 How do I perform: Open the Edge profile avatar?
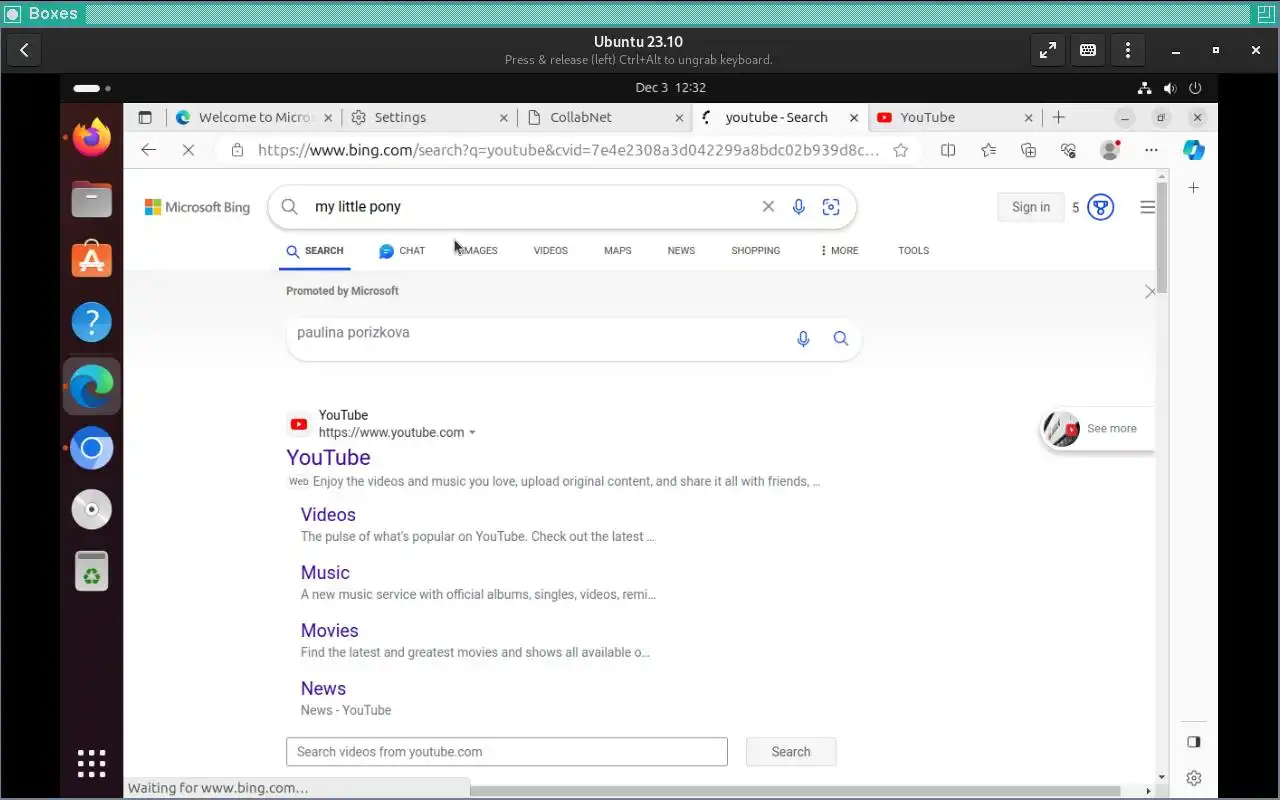1109,150
